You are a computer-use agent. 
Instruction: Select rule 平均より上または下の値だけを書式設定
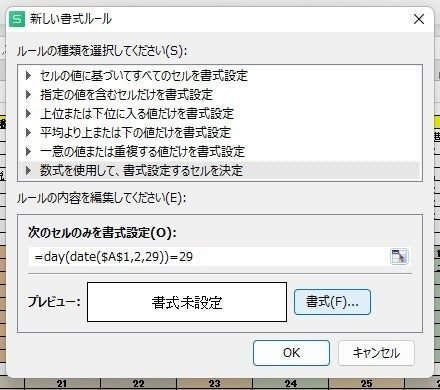tap(220, 133)
